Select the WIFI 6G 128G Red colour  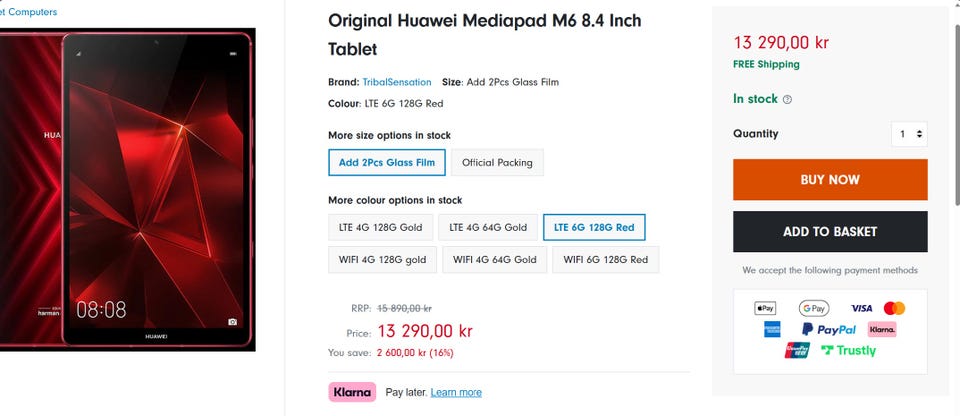point(605,260)
